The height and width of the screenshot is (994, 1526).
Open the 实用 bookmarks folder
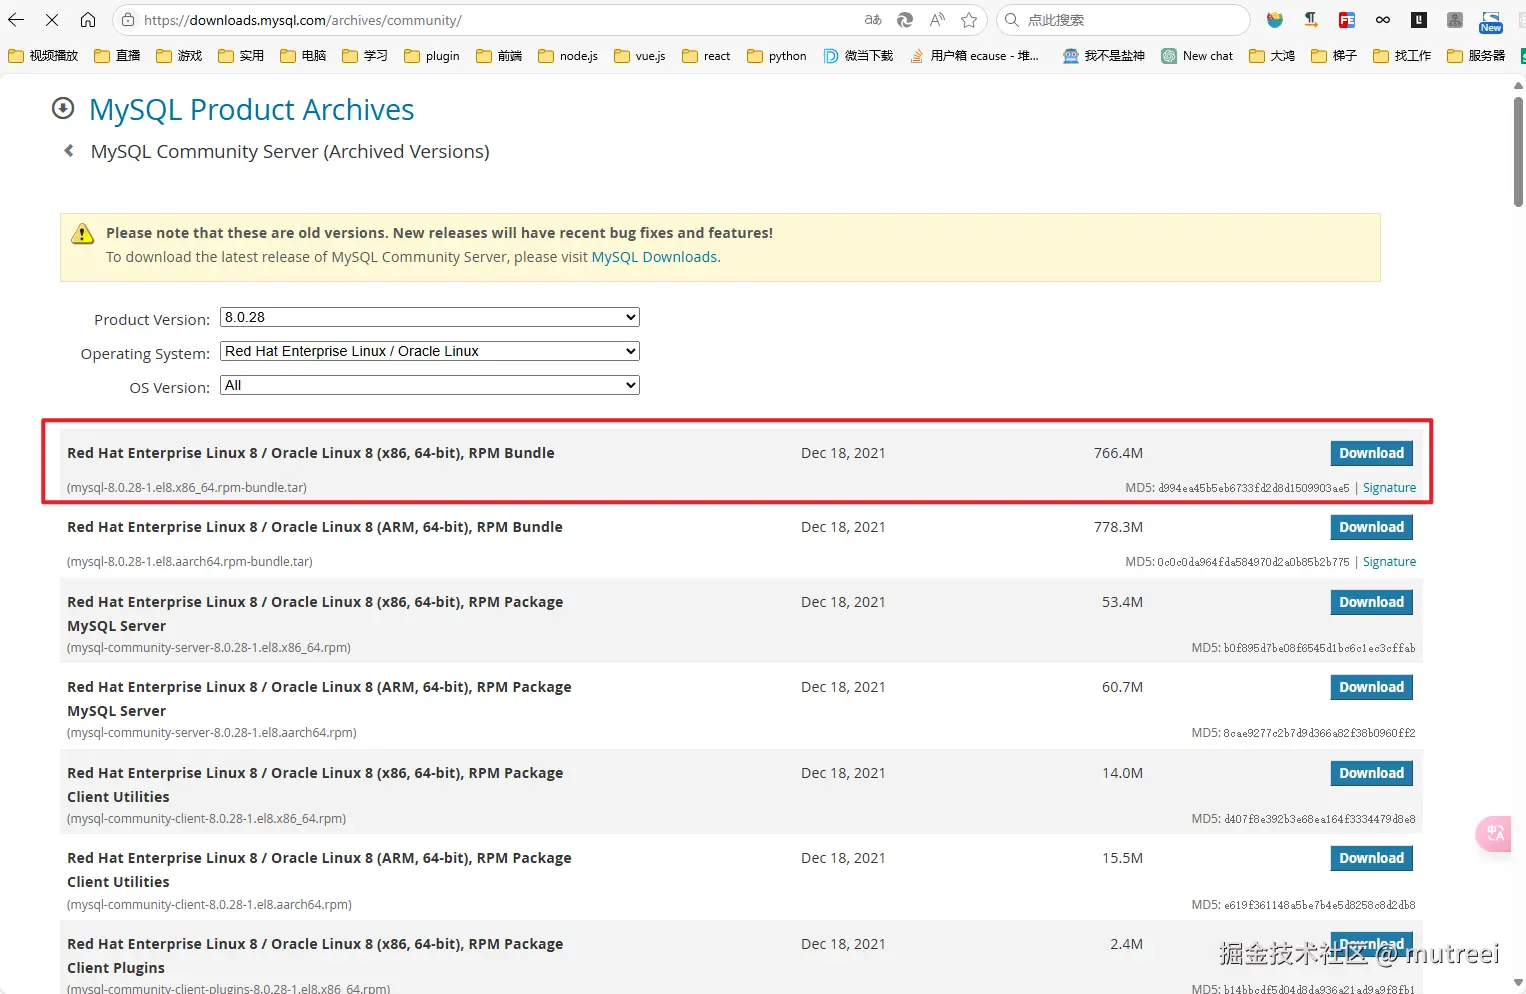[241, 56]
